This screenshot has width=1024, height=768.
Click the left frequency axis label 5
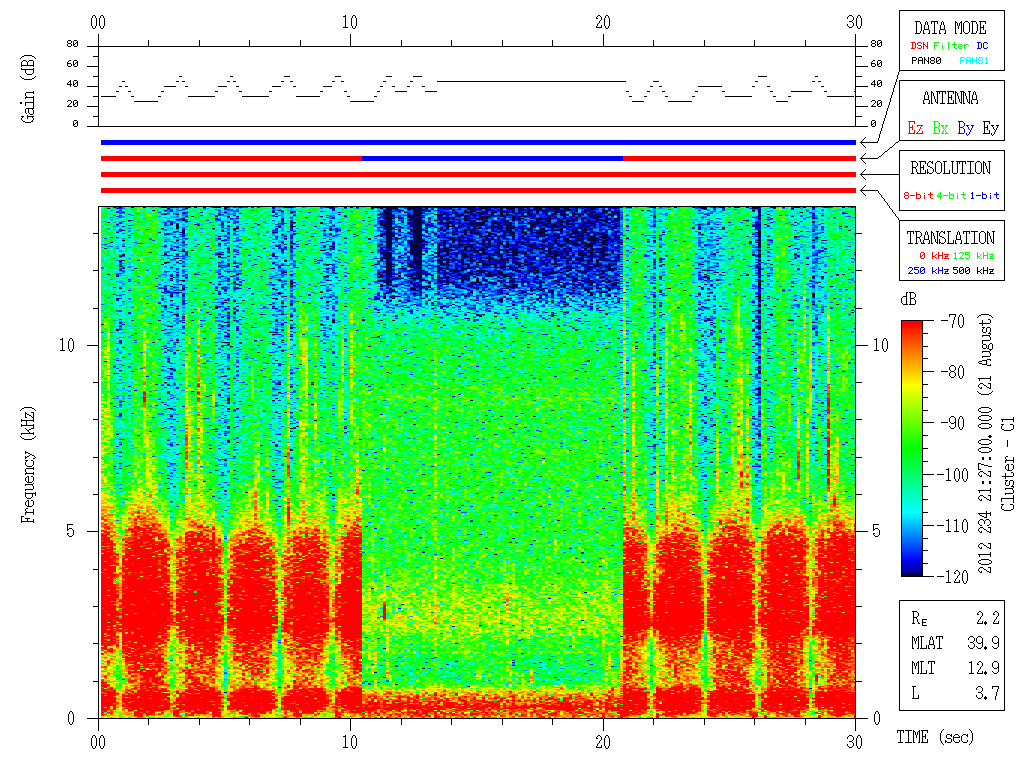tap(71, 531)
